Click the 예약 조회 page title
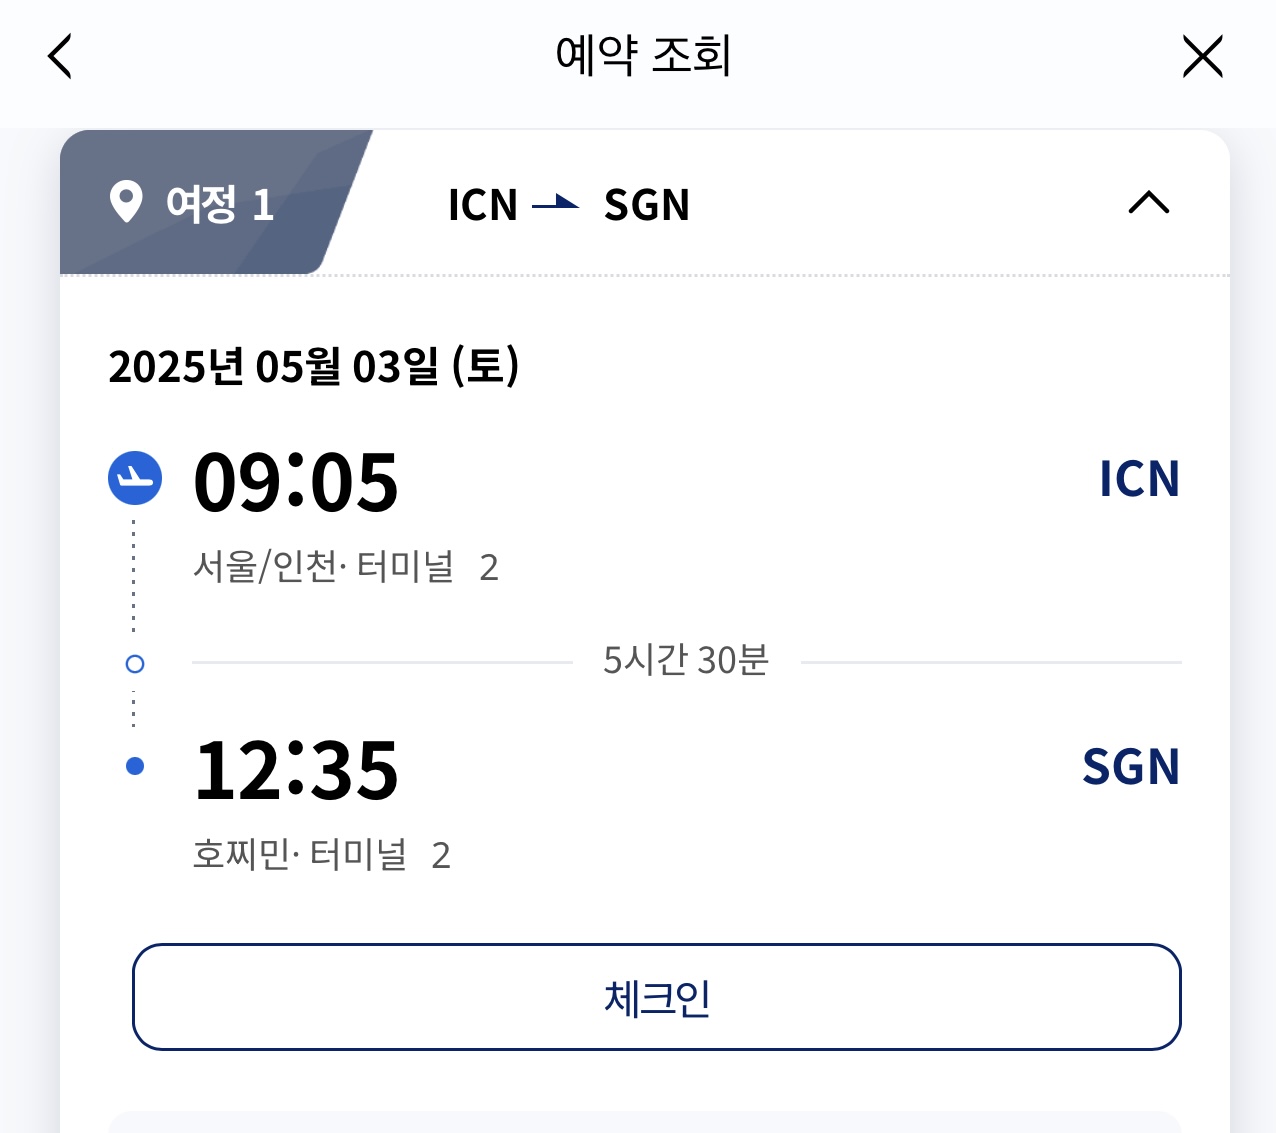Viewport: 1276px width, 1133px height. 643,55
